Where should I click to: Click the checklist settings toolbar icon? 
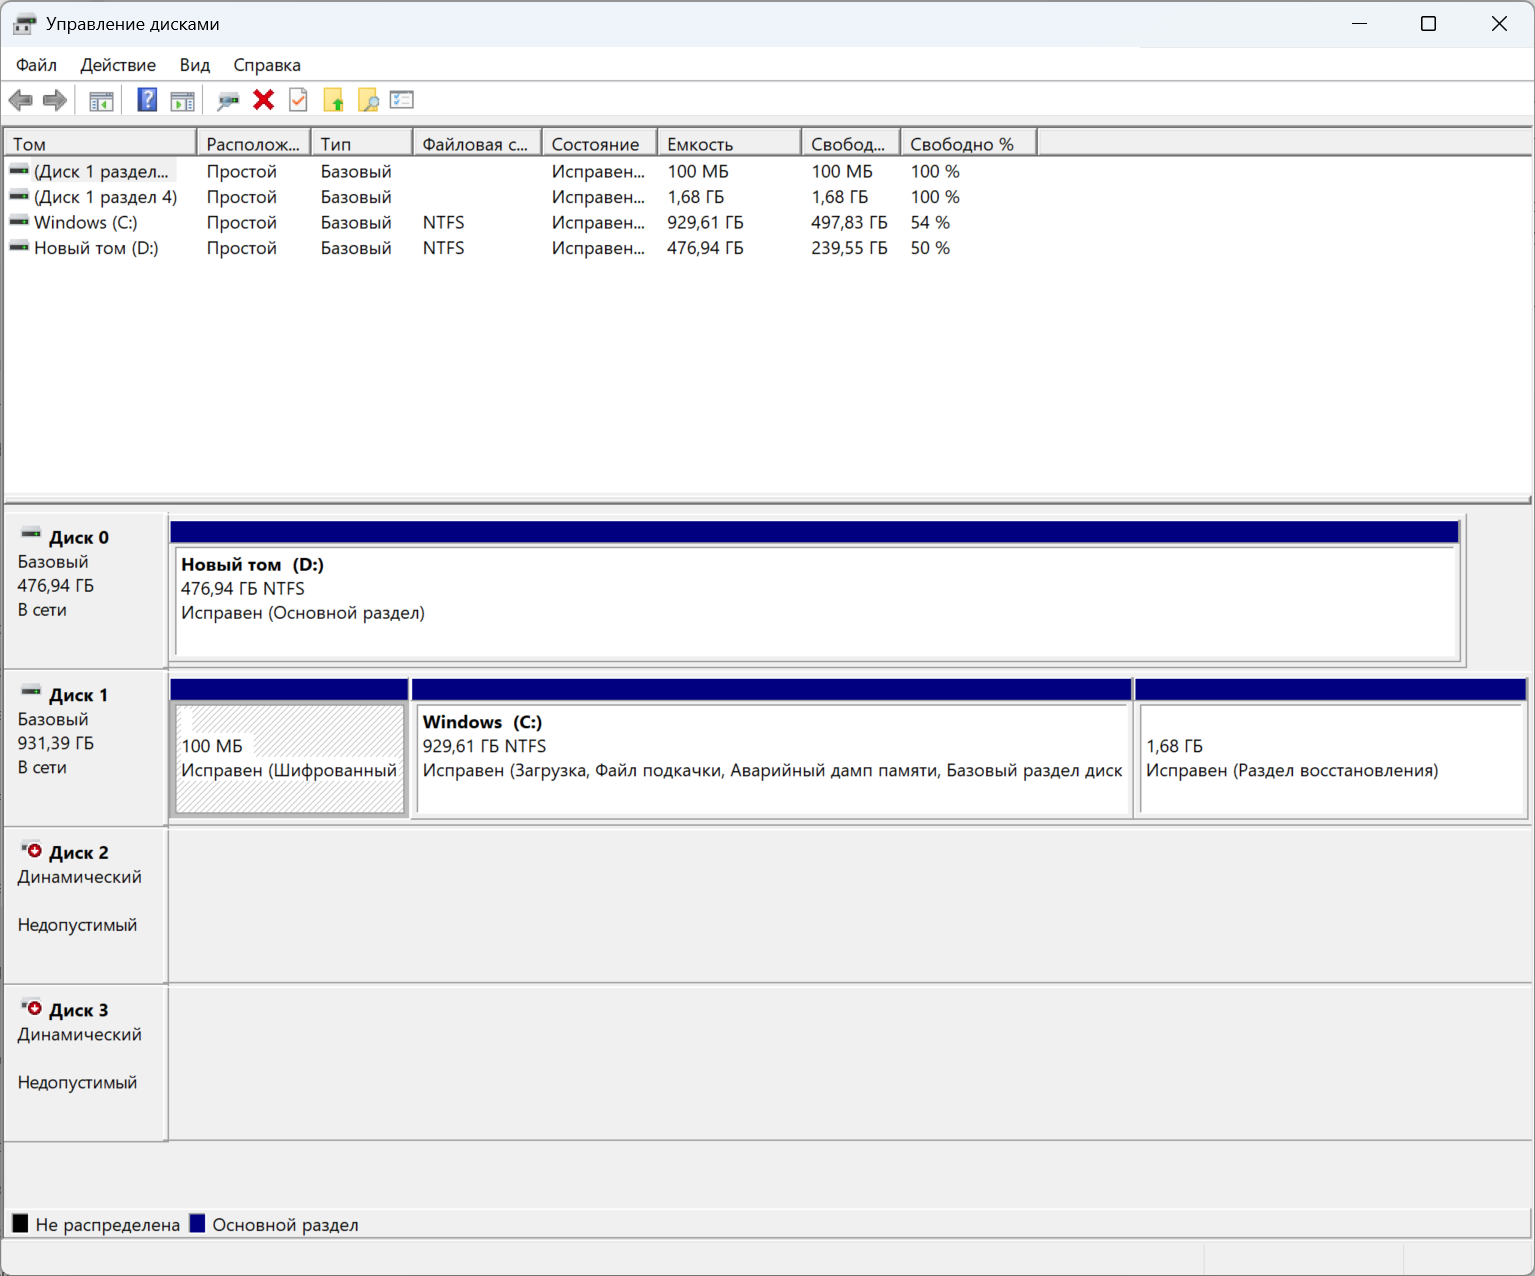coord(402,100)
